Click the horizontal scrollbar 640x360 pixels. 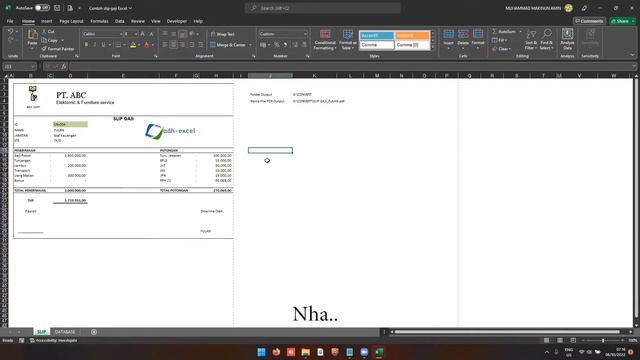point(507,332)
